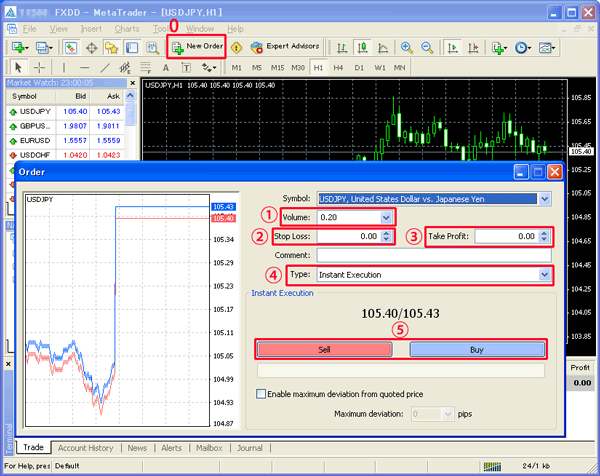The width and height of the screenshot is (600, 476).
Task: Switch timeframe to M30
Action: click(x=298, y=68)
